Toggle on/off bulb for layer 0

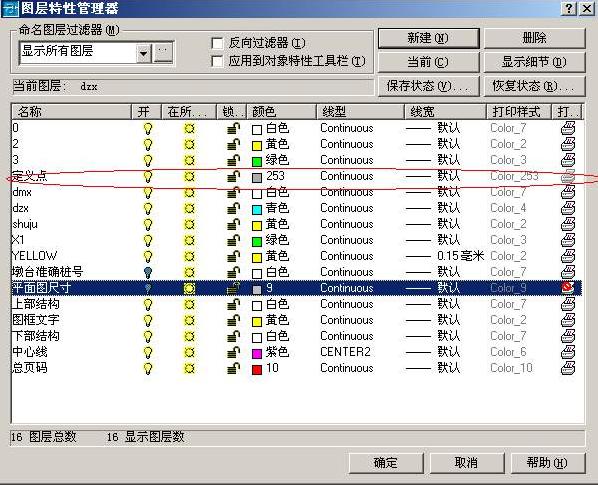[148, 128]
